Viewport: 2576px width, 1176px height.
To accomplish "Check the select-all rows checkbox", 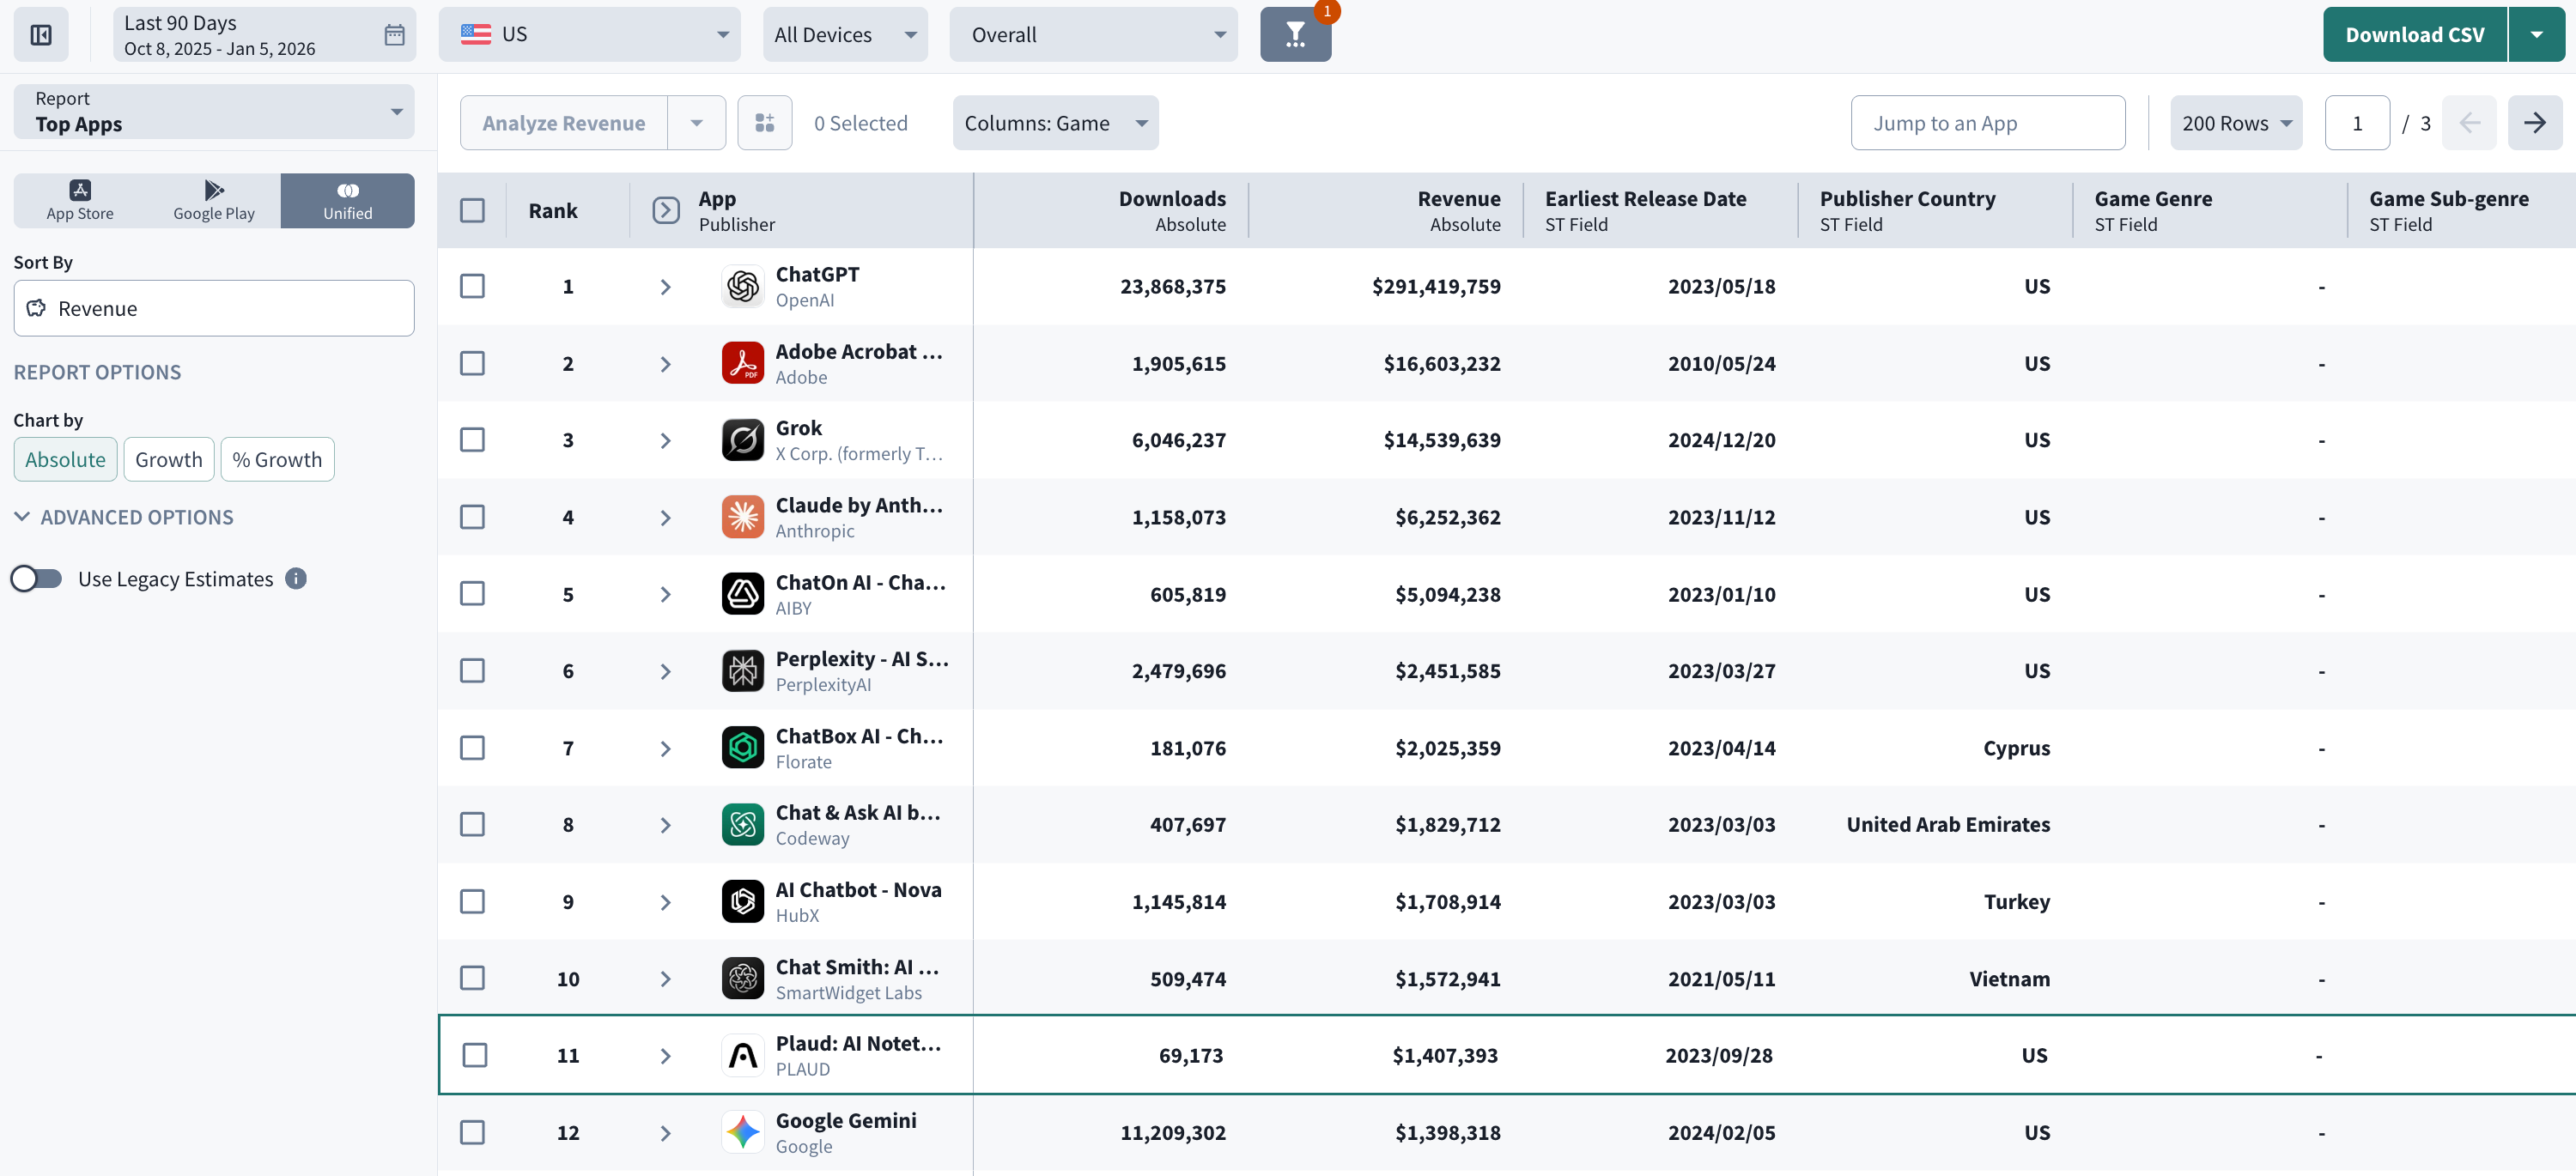I will click(x=472, y=211).
